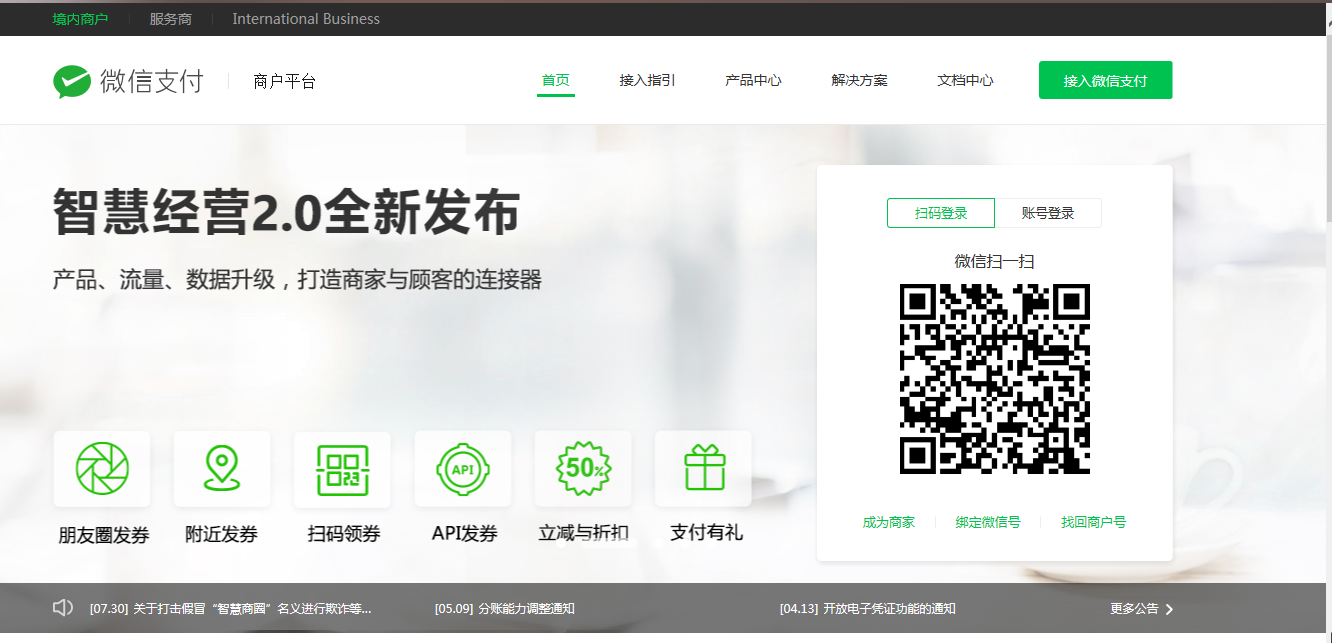Click 成为商家 link
1332x643 pixels.
(889, 522)
